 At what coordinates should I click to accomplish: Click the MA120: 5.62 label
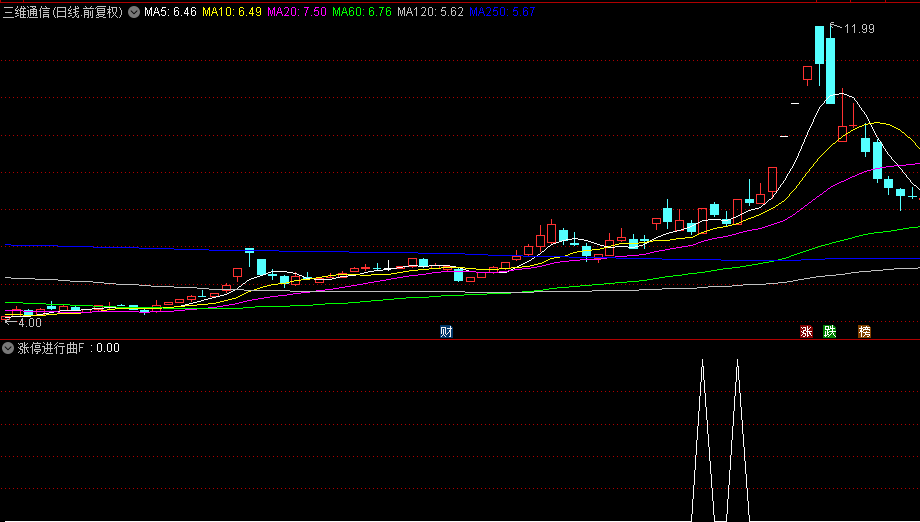tap(430, 13)
